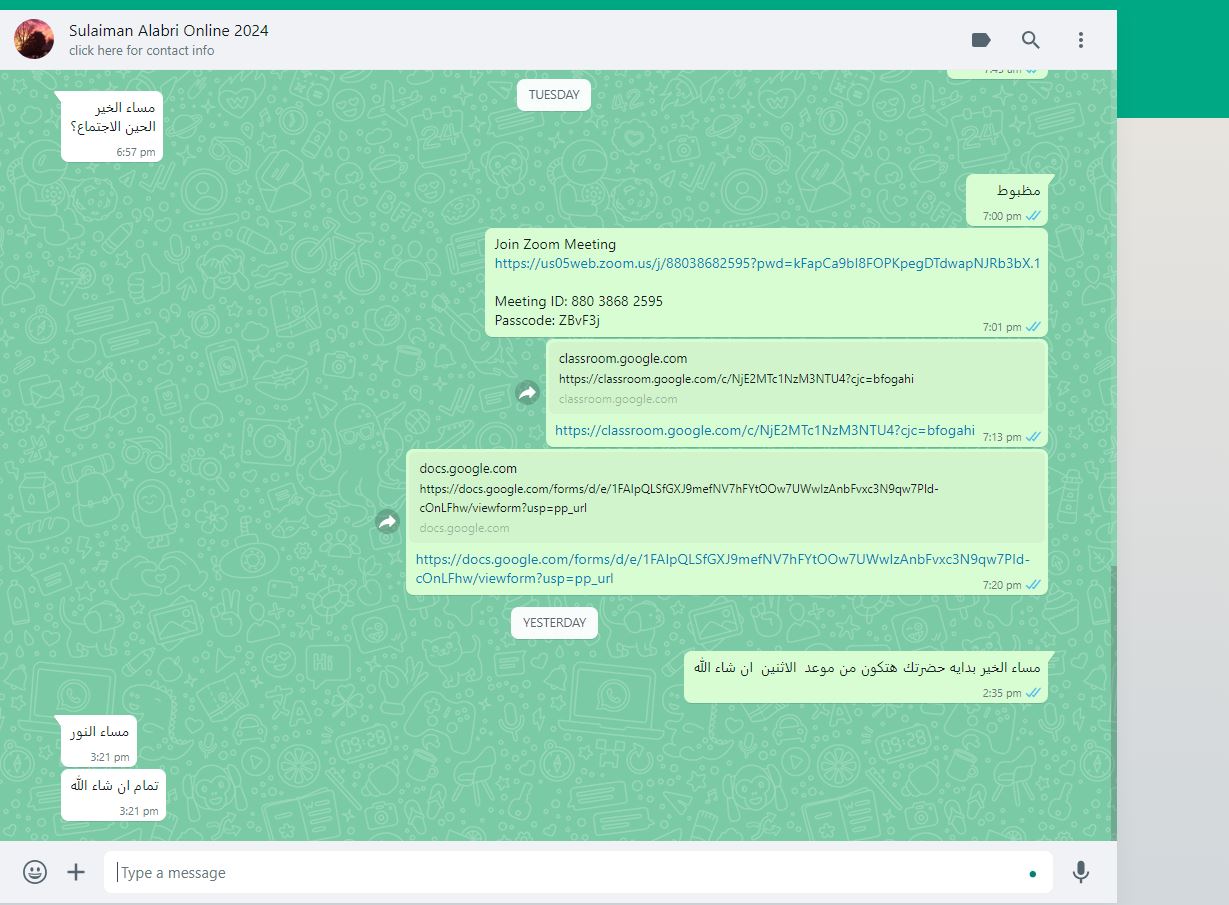Open the blue Google Classroom link
1229x905 pixels.
point(764,430)
